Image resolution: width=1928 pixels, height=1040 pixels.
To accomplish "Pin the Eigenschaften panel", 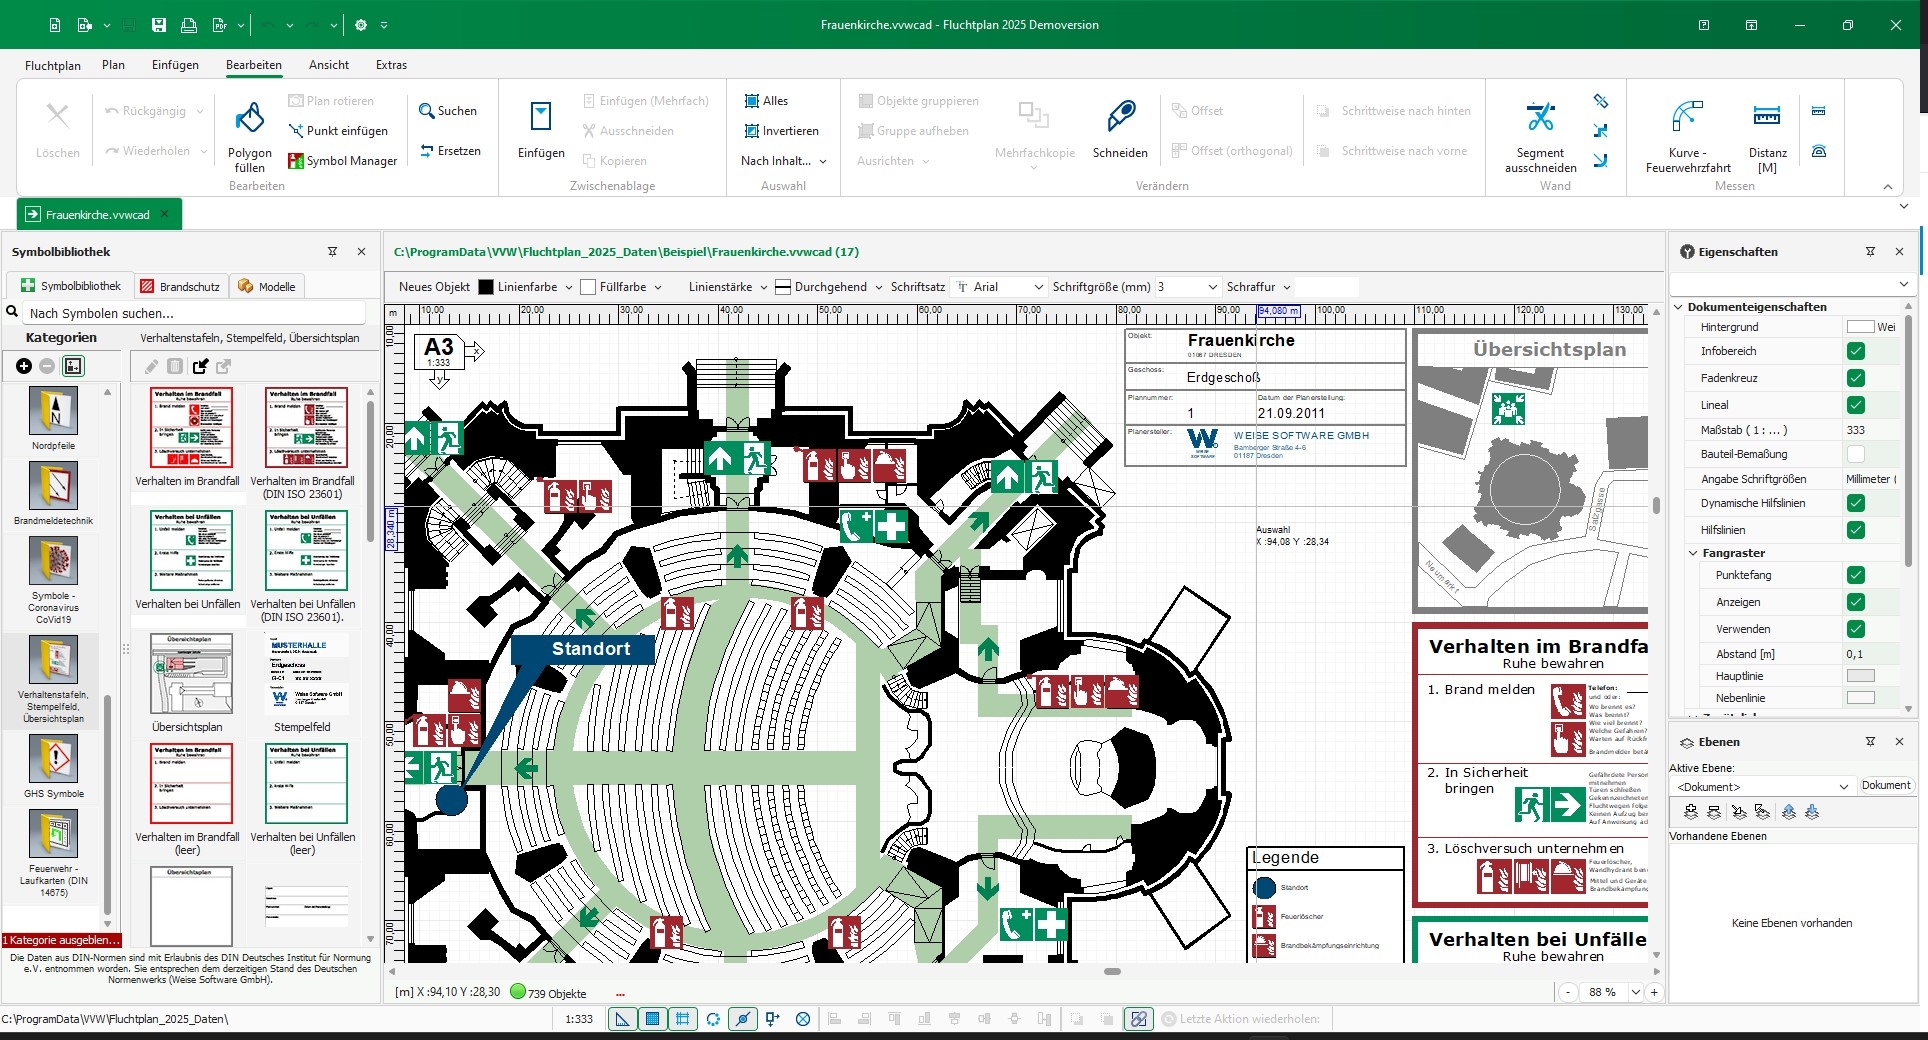I will [1870, 252].
